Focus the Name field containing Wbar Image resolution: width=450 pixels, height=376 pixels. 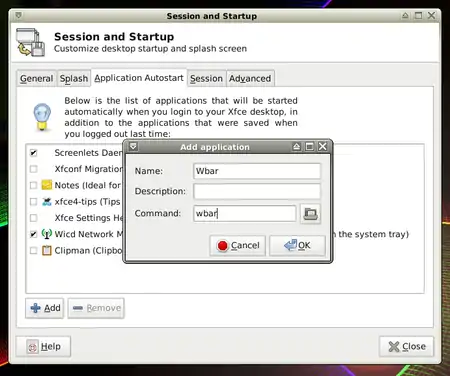click(x=257, y=171)
